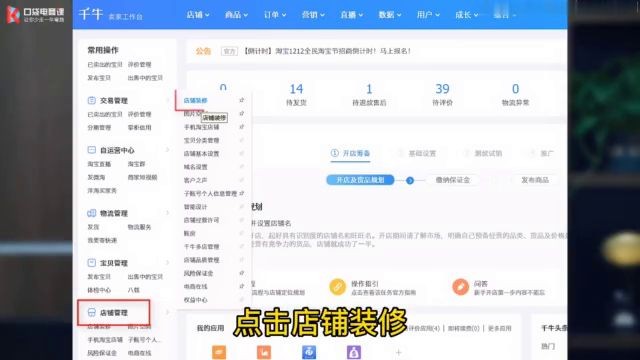Select 店铺经营许可 in the flyout menu
The image size is (640, 360).
pyautogui.click(x=202, y=220)
